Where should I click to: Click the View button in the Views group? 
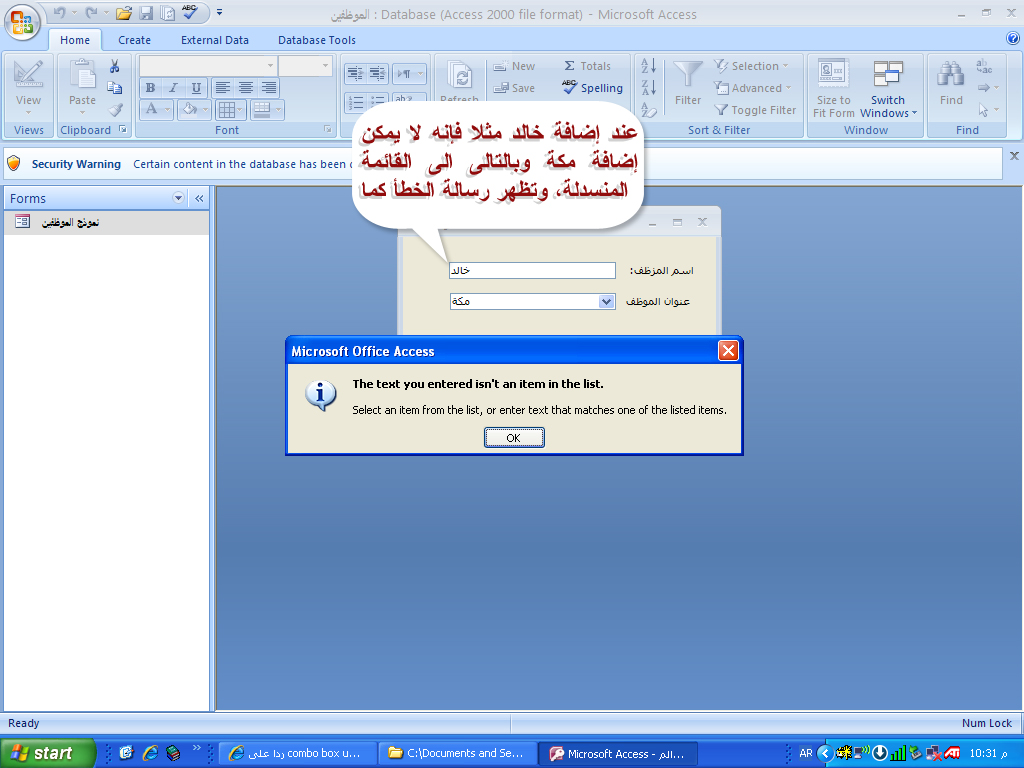pos(28,87)
